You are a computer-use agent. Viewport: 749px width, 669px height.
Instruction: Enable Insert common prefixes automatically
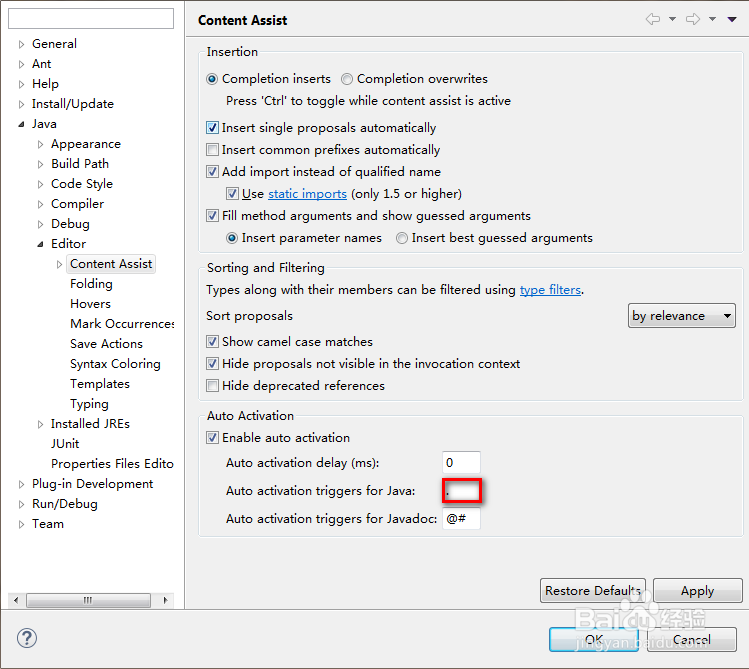(213, 150)
